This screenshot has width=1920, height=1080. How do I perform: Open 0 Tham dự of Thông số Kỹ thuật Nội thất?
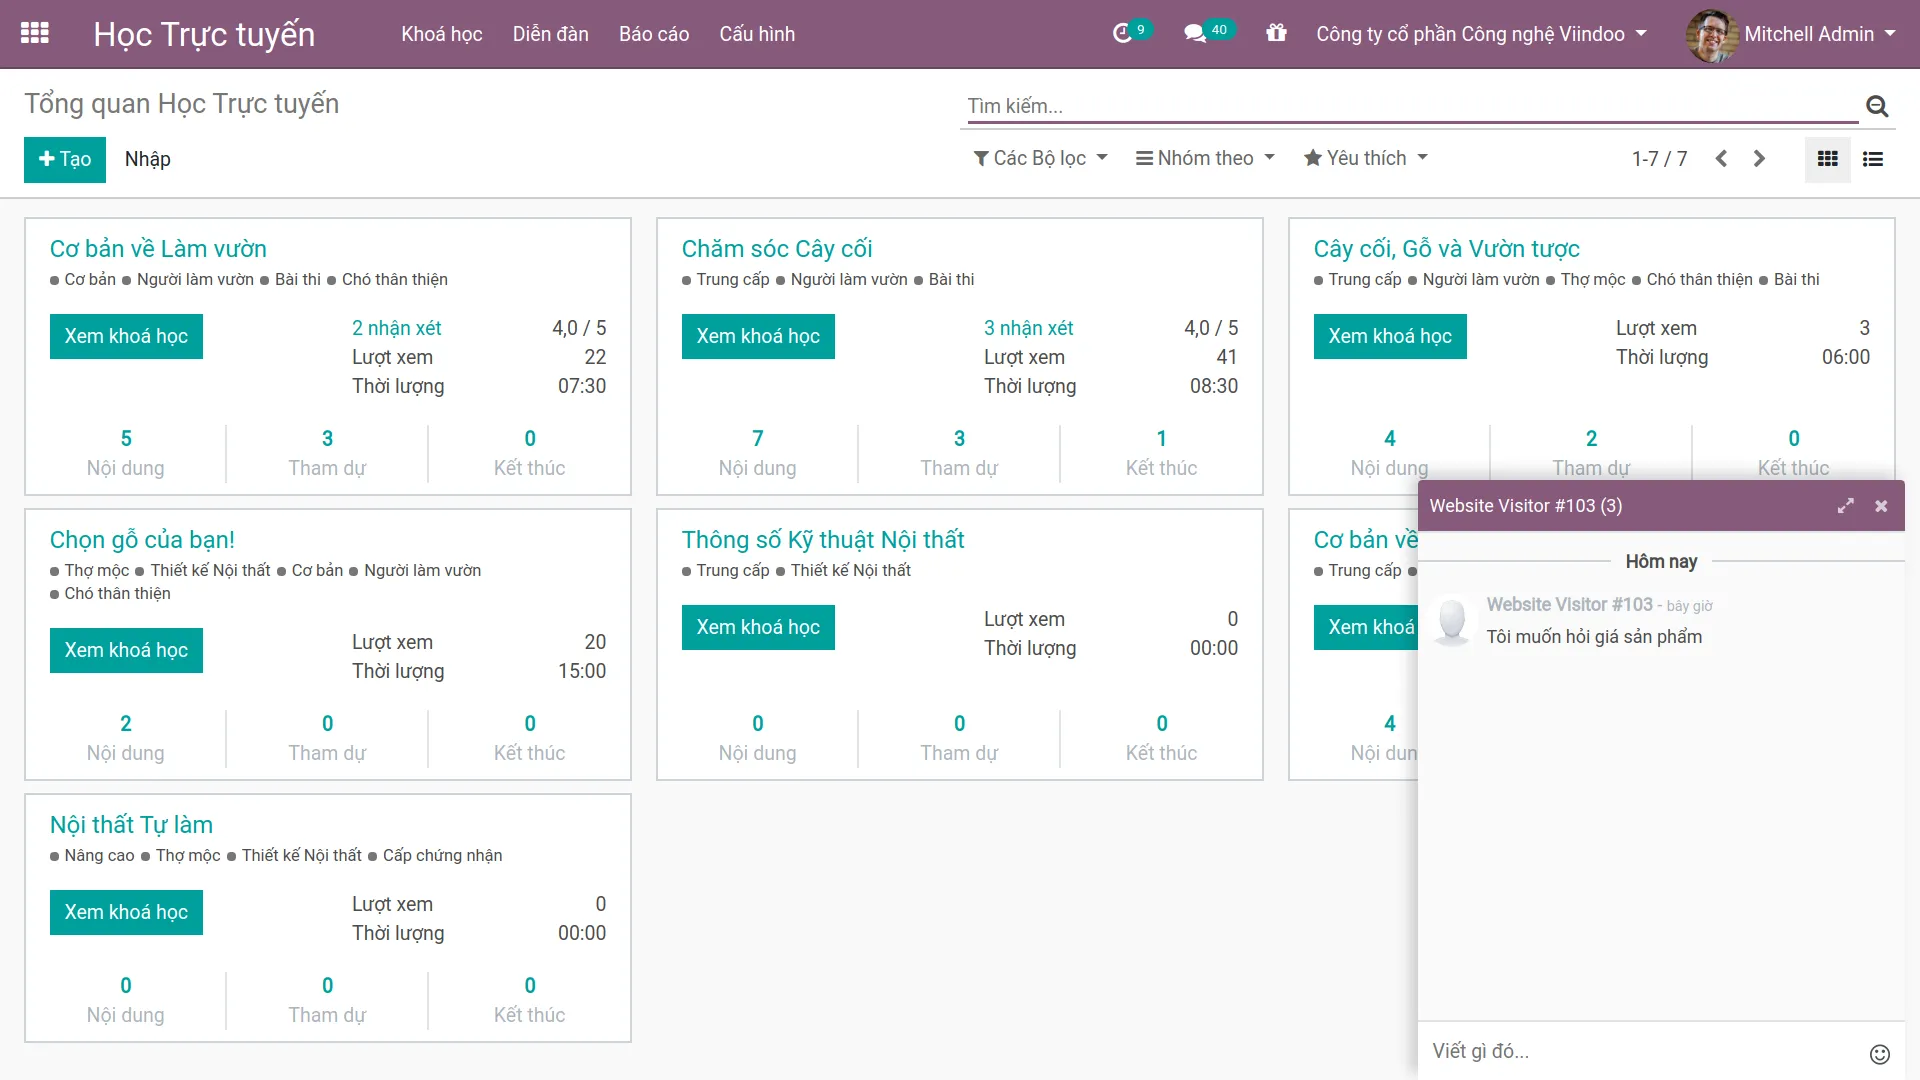pyautogui.click(x=959, y=738)
